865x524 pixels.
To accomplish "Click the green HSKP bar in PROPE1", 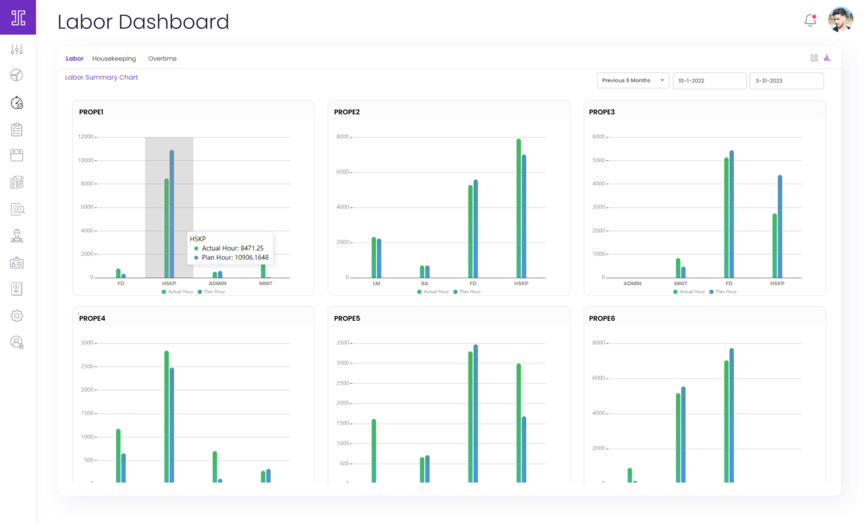I will coord(167,228).
